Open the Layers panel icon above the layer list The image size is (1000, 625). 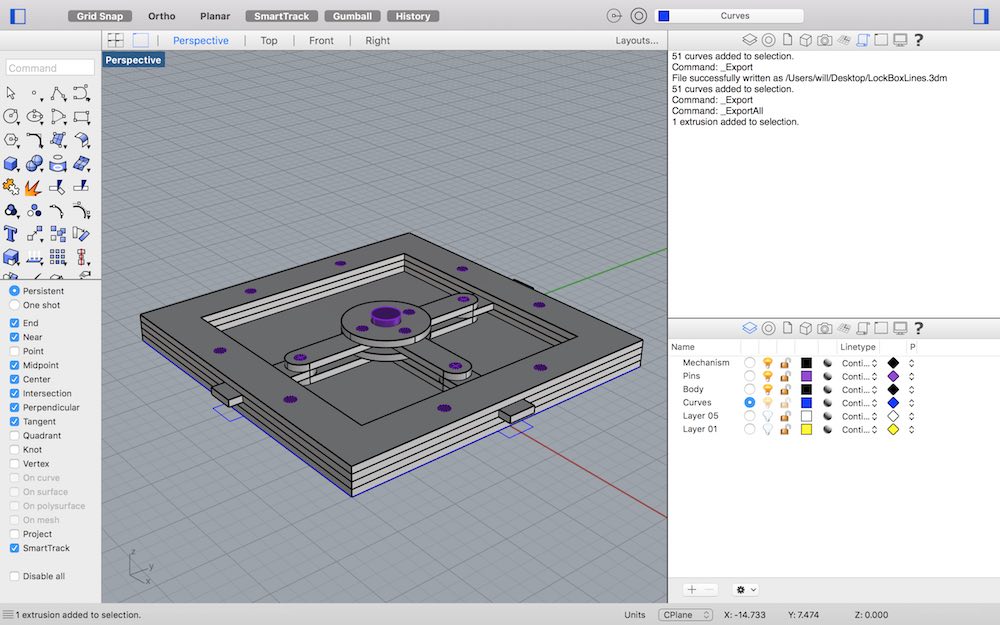point(749,328)
